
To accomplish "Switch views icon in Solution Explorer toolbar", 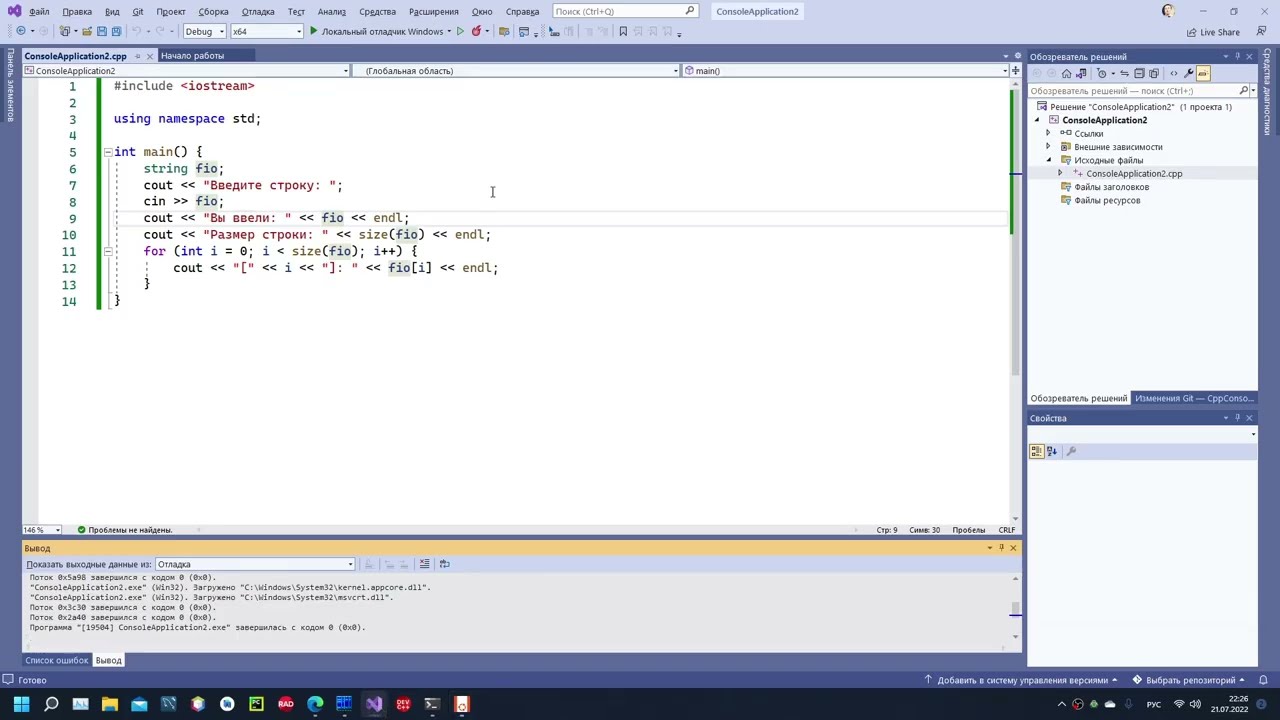I will [x=1081, y=73].
